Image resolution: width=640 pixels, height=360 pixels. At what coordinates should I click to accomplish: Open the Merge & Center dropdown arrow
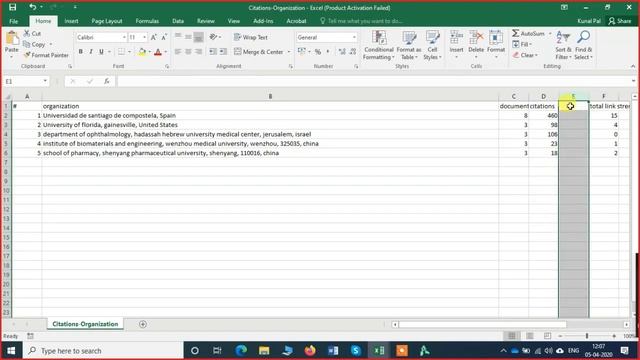(289, 52)
